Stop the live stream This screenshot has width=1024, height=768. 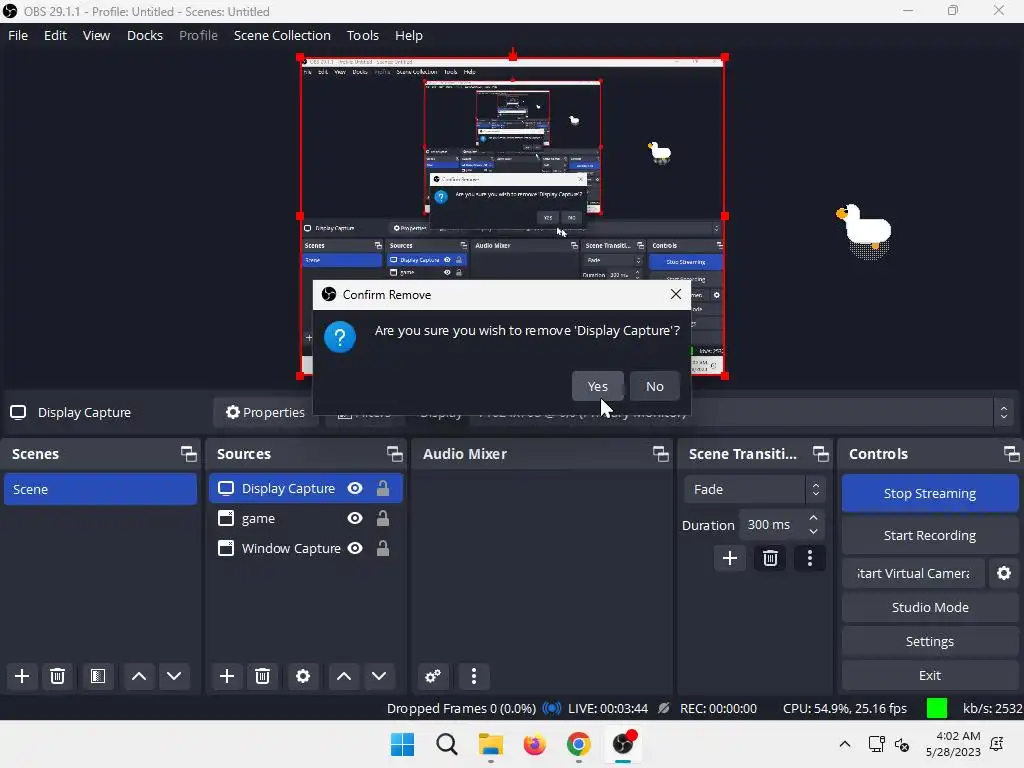(930, 494)
